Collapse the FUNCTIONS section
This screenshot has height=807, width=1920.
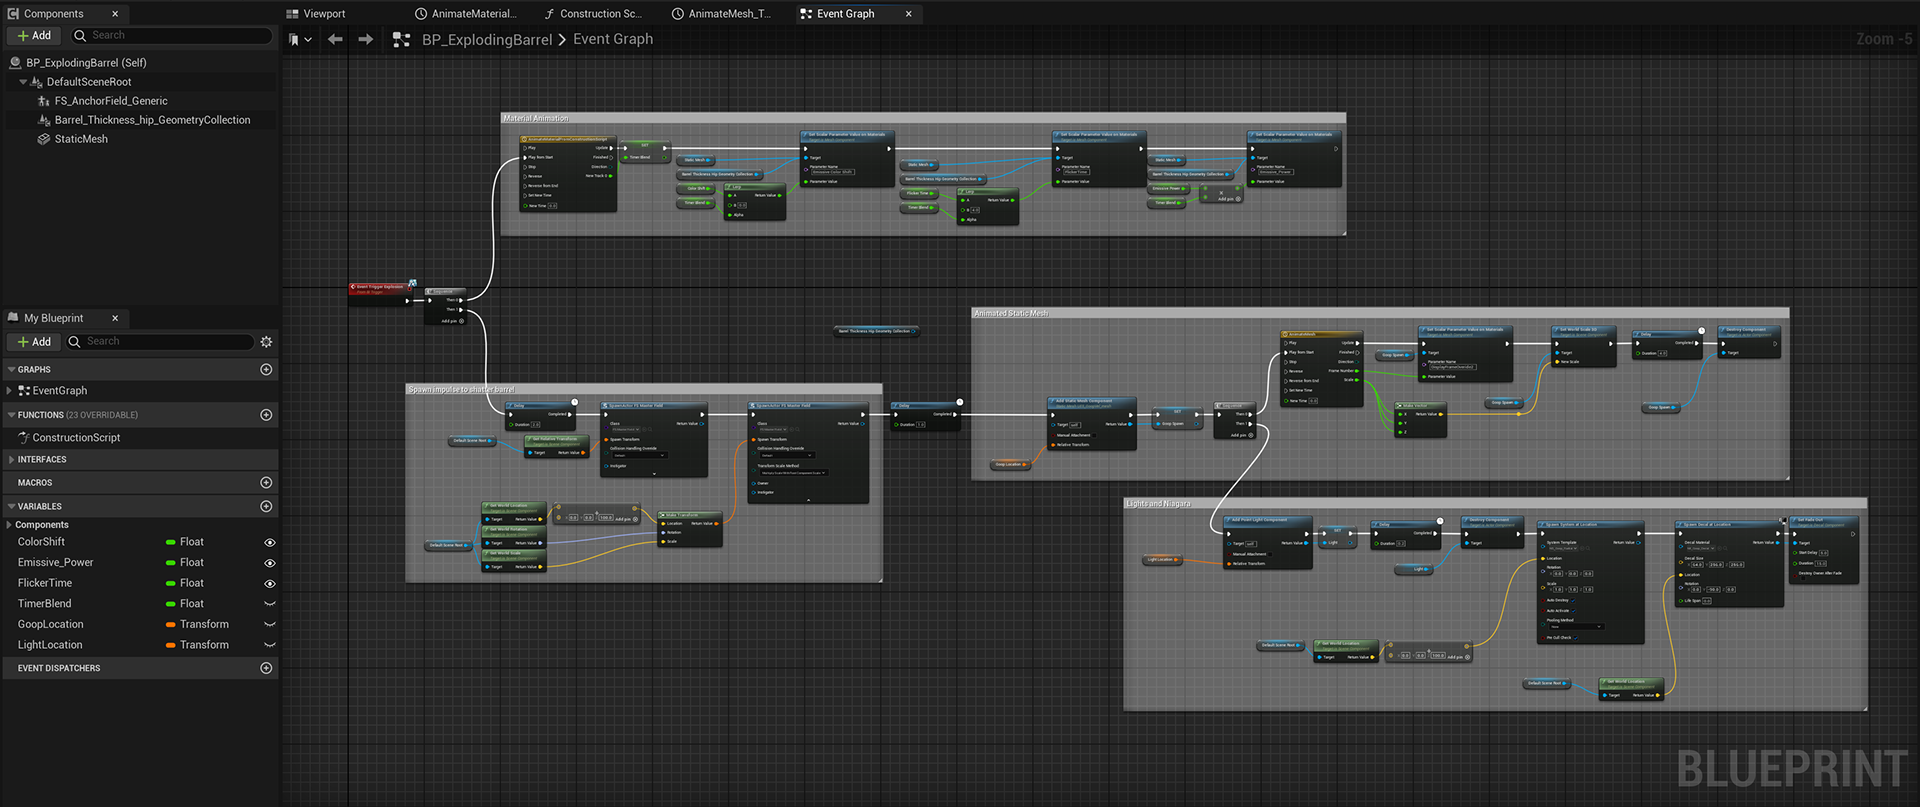click(x=10, y=415)
